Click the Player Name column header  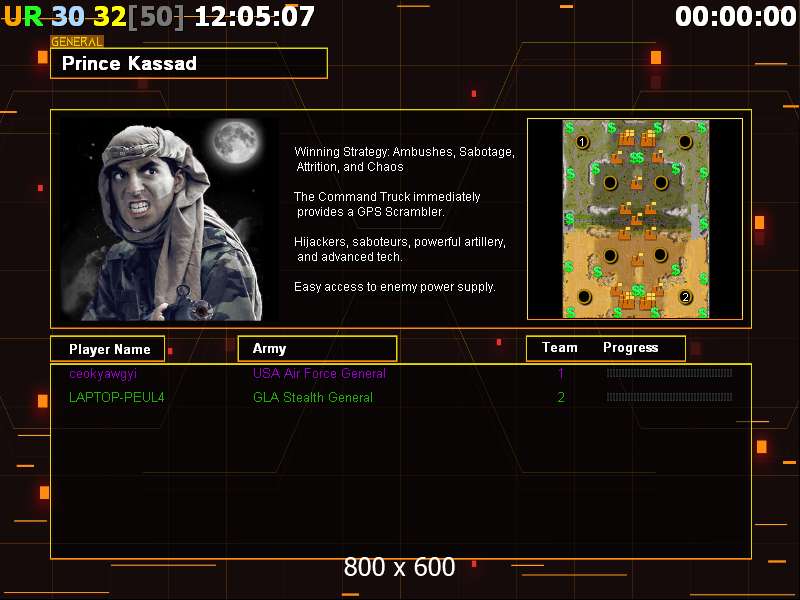click(108, 349)
